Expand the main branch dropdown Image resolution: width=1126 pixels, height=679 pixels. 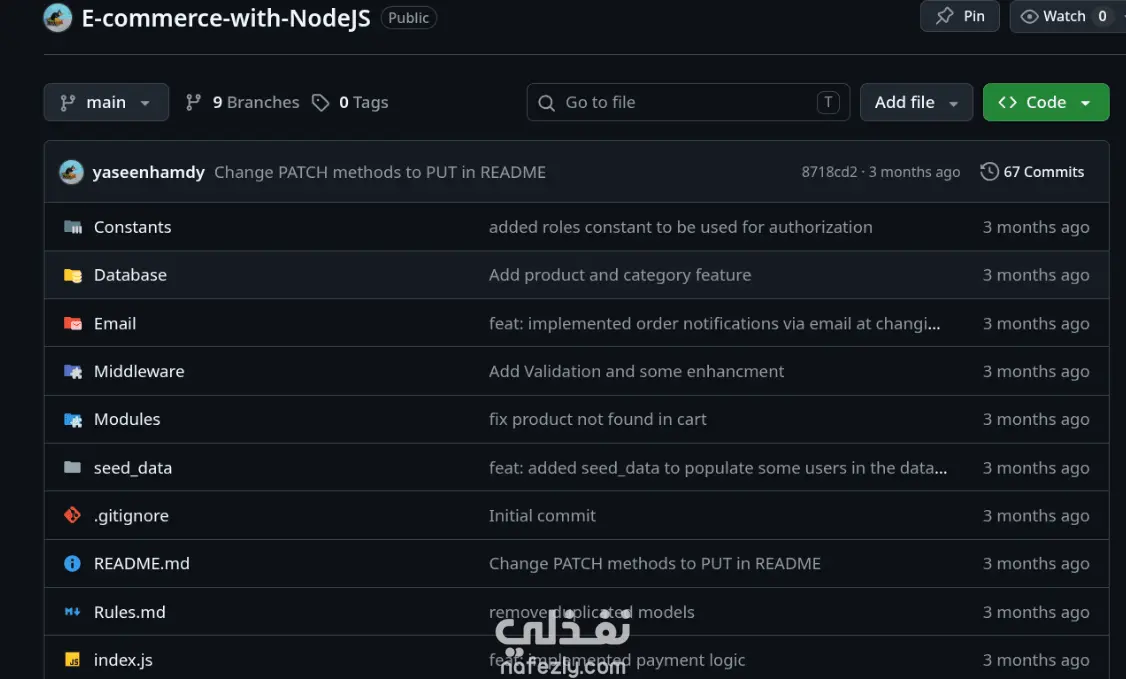106,102
